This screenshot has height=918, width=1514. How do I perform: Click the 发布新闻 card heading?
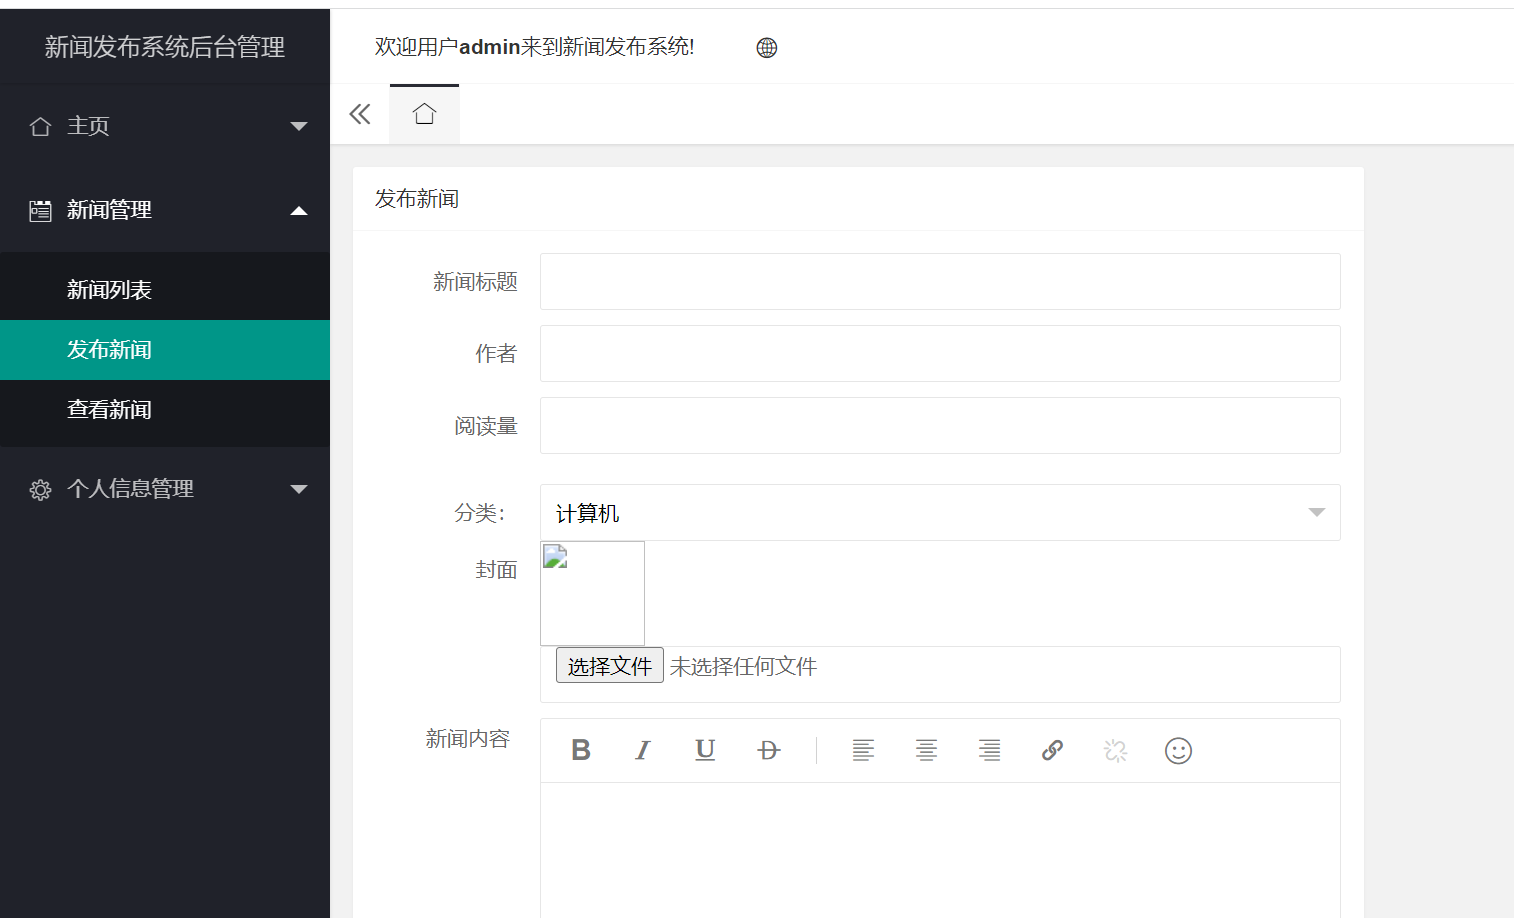click(417, 199)
